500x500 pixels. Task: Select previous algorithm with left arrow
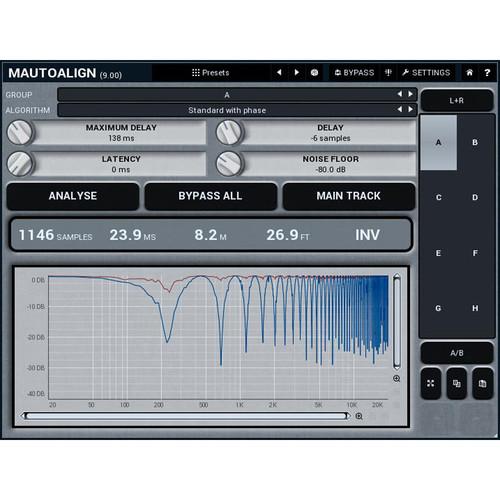400,109
